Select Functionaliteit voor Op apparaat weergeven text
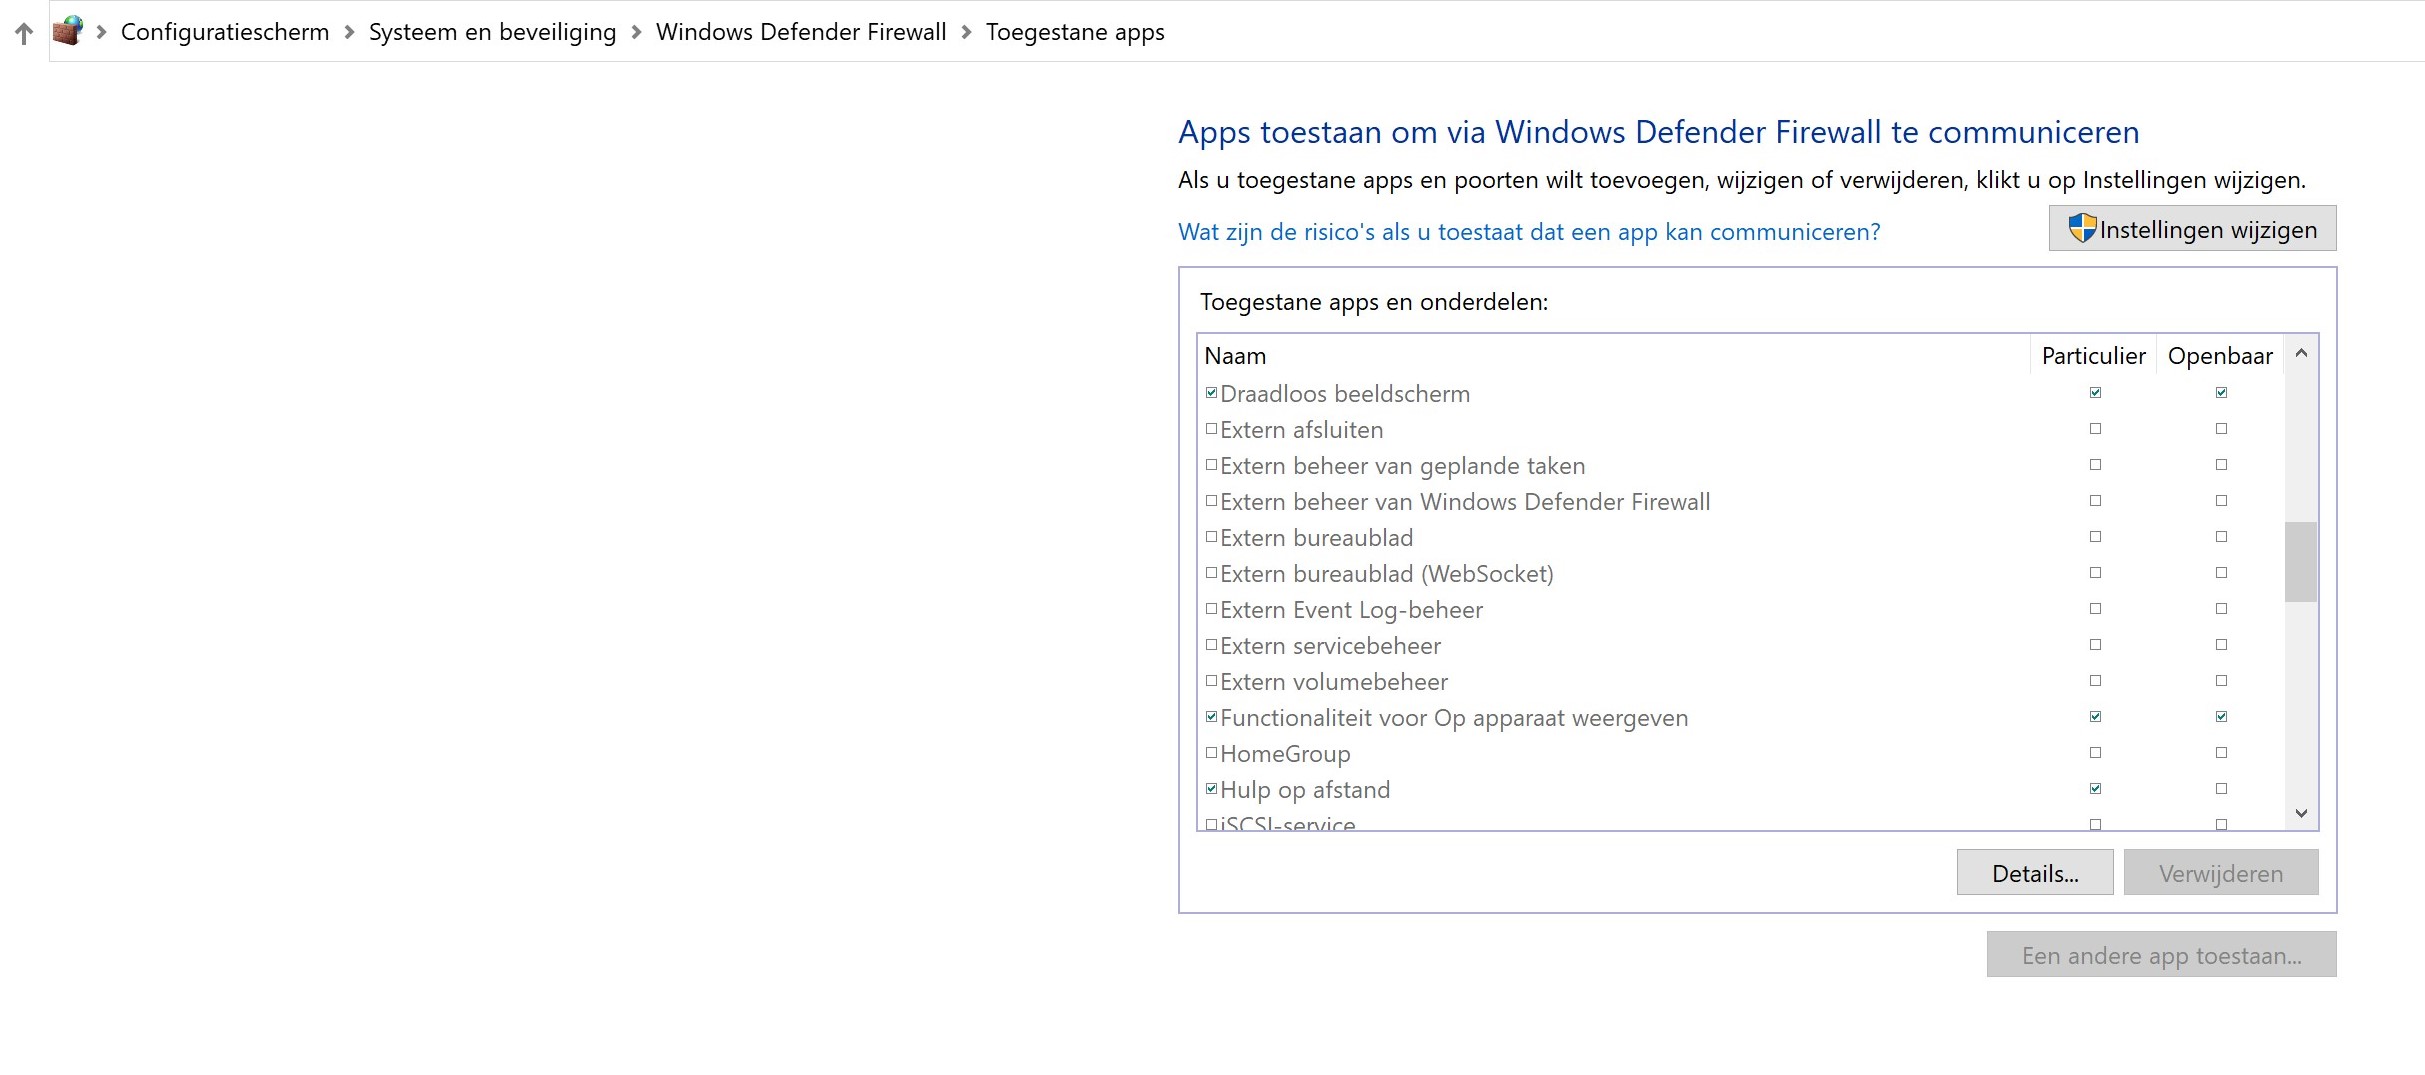The image size is (2425, 1075). pos(1454,718)
